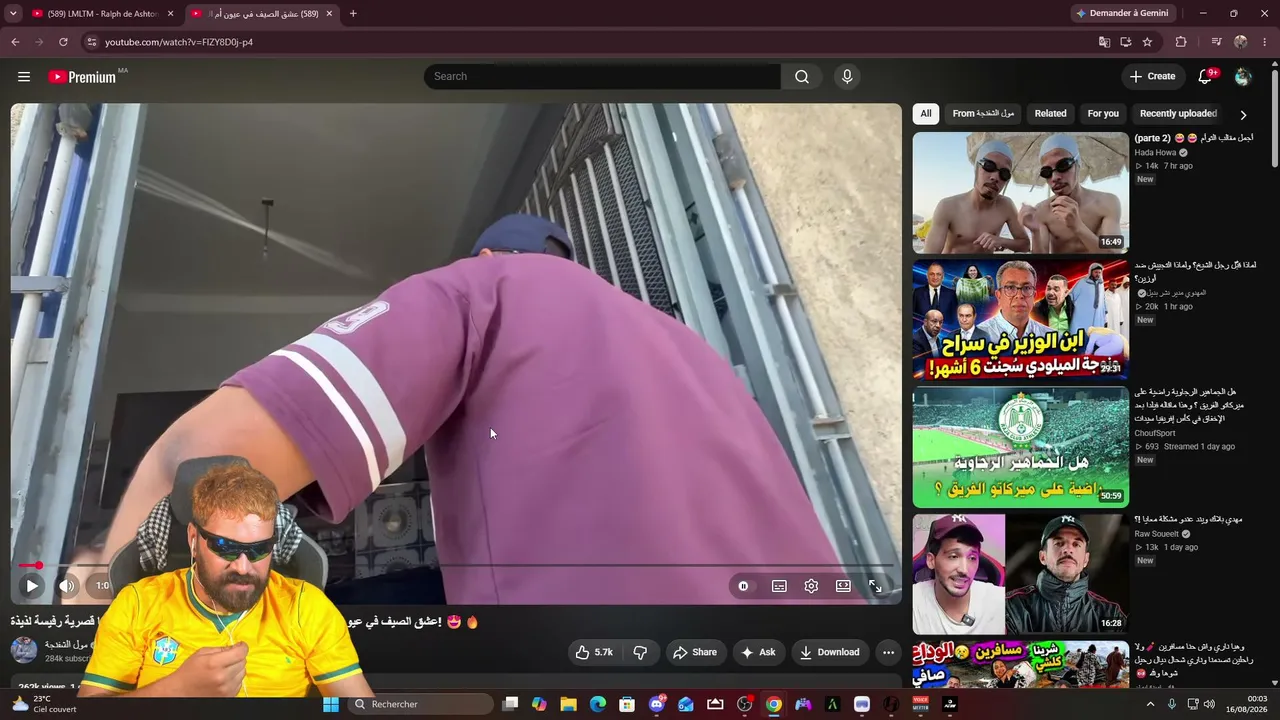Enter full screen mode
The image size is (1280, 720).
(x=875, y=586)
